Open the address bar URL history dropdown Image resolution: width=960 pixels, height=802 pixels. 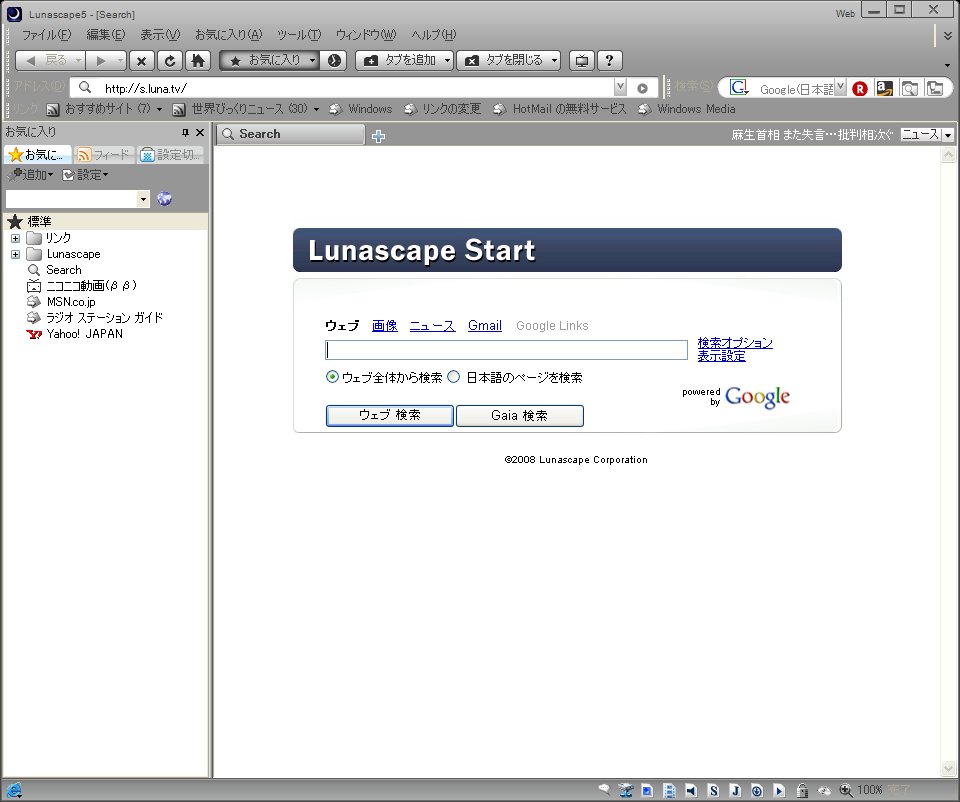coord(620,87)
